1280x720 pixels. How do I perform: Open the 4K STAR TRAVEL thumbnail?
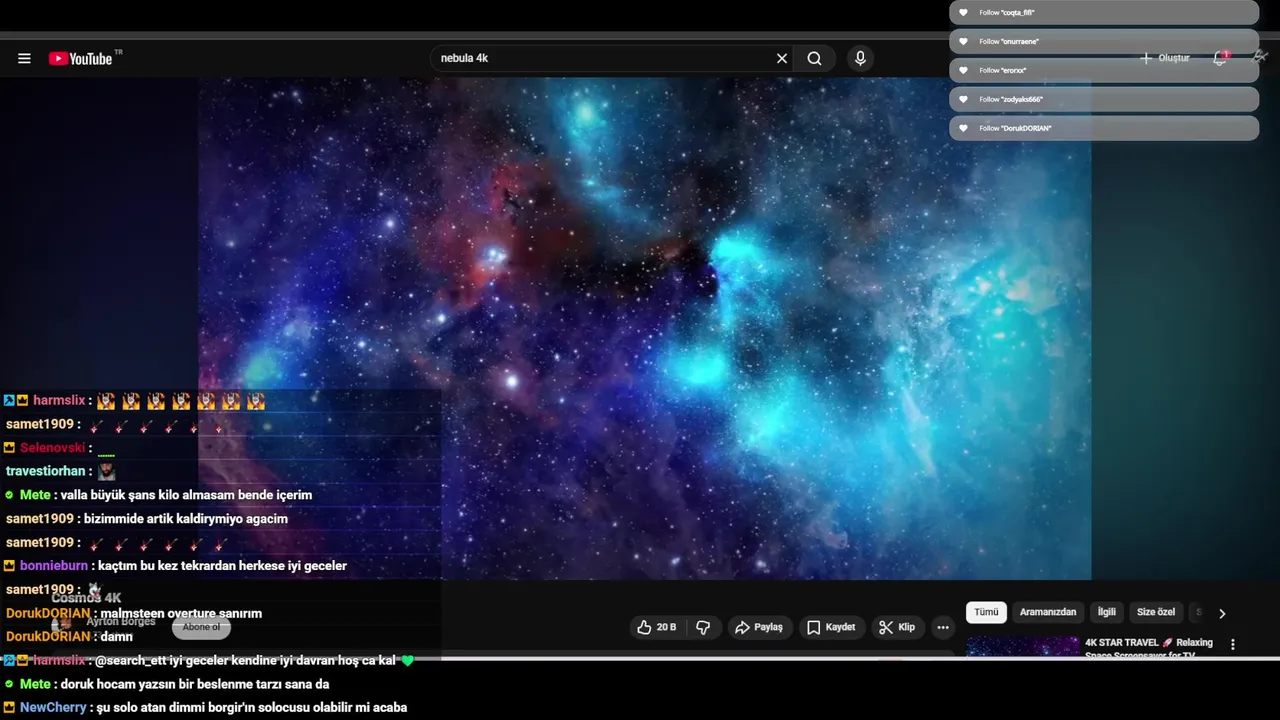[1022, 647]
